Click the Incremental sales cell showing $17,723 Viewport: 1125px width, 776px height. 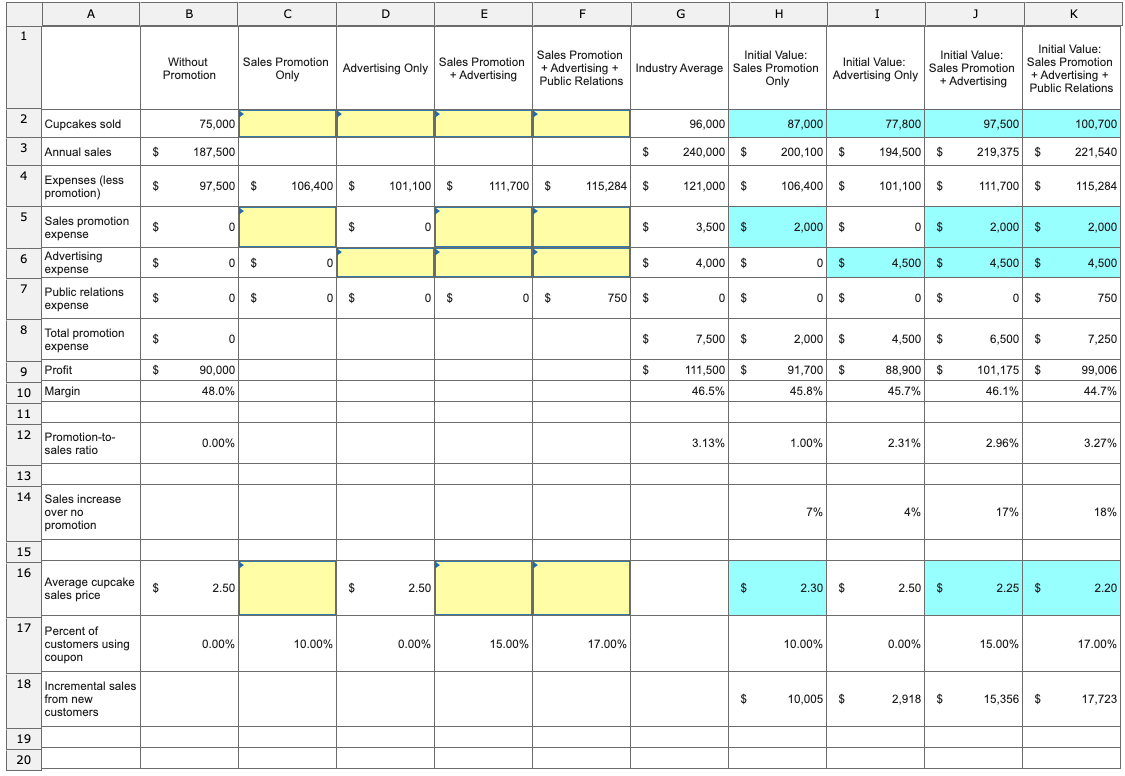point(1071,699)
